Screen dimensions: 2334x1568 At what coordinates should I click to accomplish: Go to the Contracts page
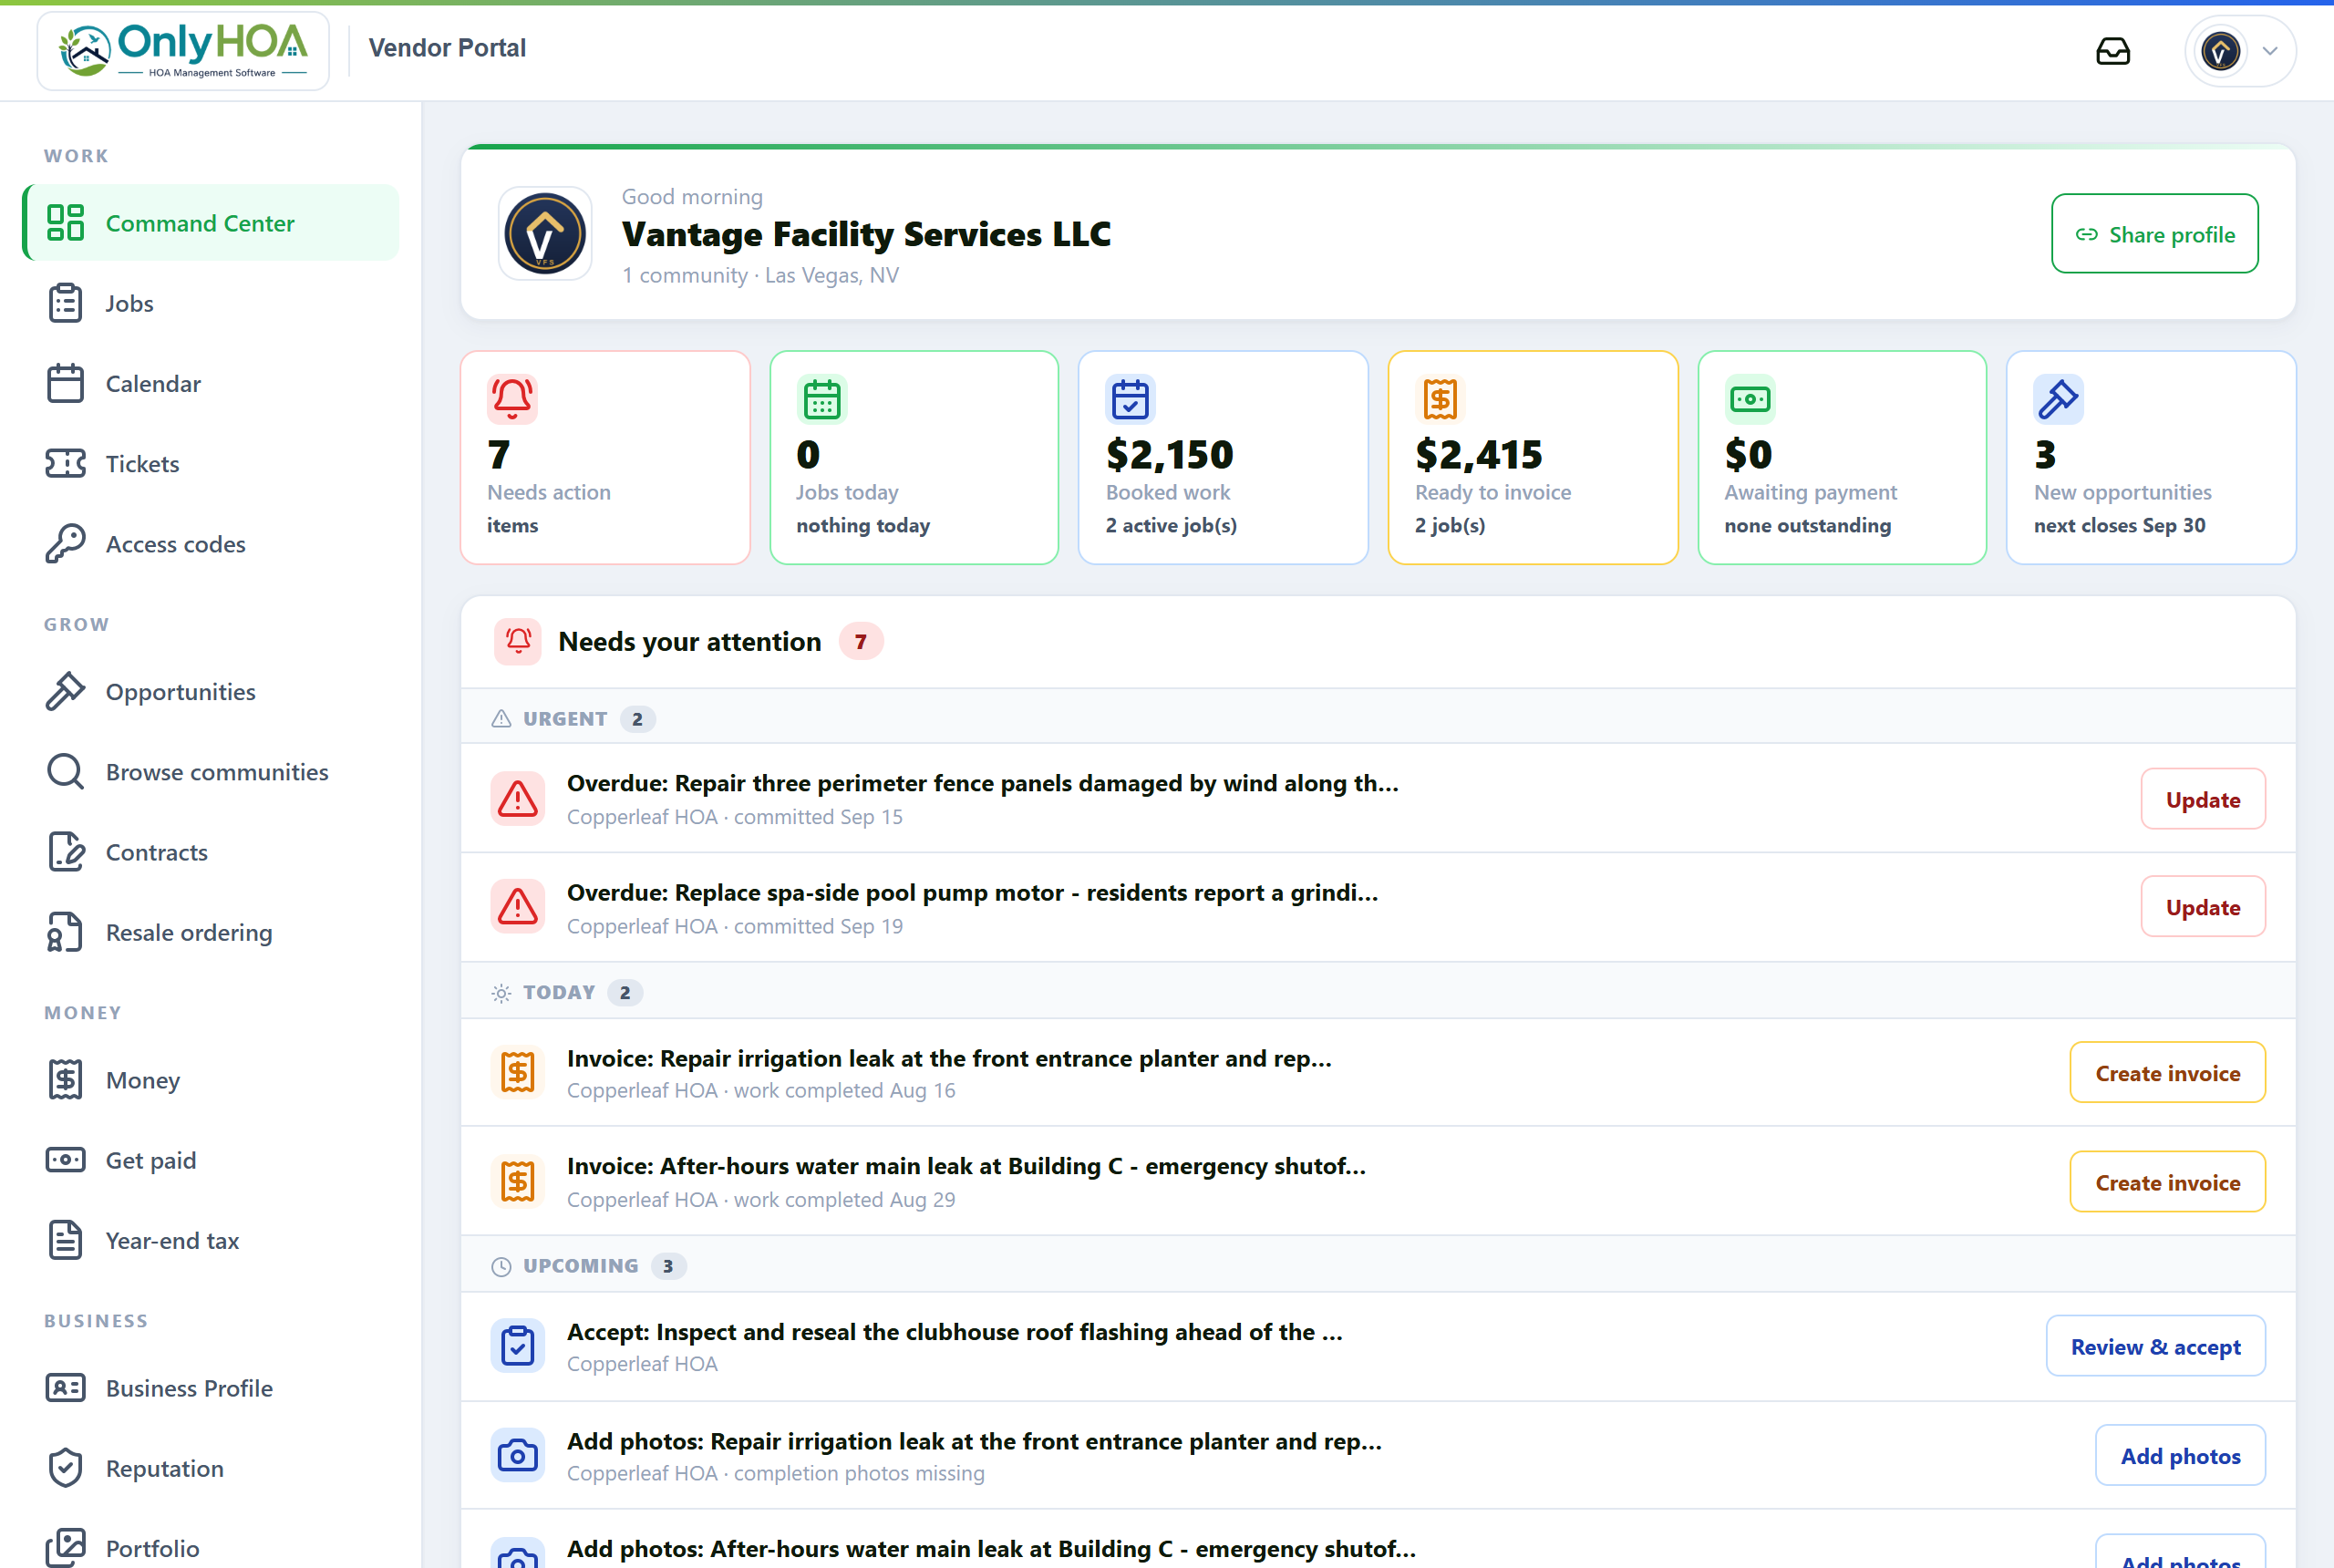212,852
